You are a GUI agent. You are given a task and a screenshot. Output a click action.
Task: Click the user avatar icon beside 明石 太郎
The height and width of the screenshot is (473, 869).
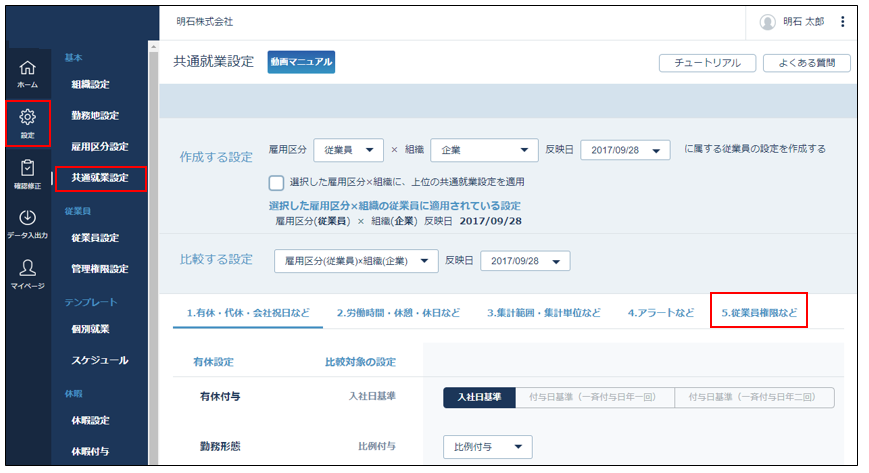[x=767, y=22]
